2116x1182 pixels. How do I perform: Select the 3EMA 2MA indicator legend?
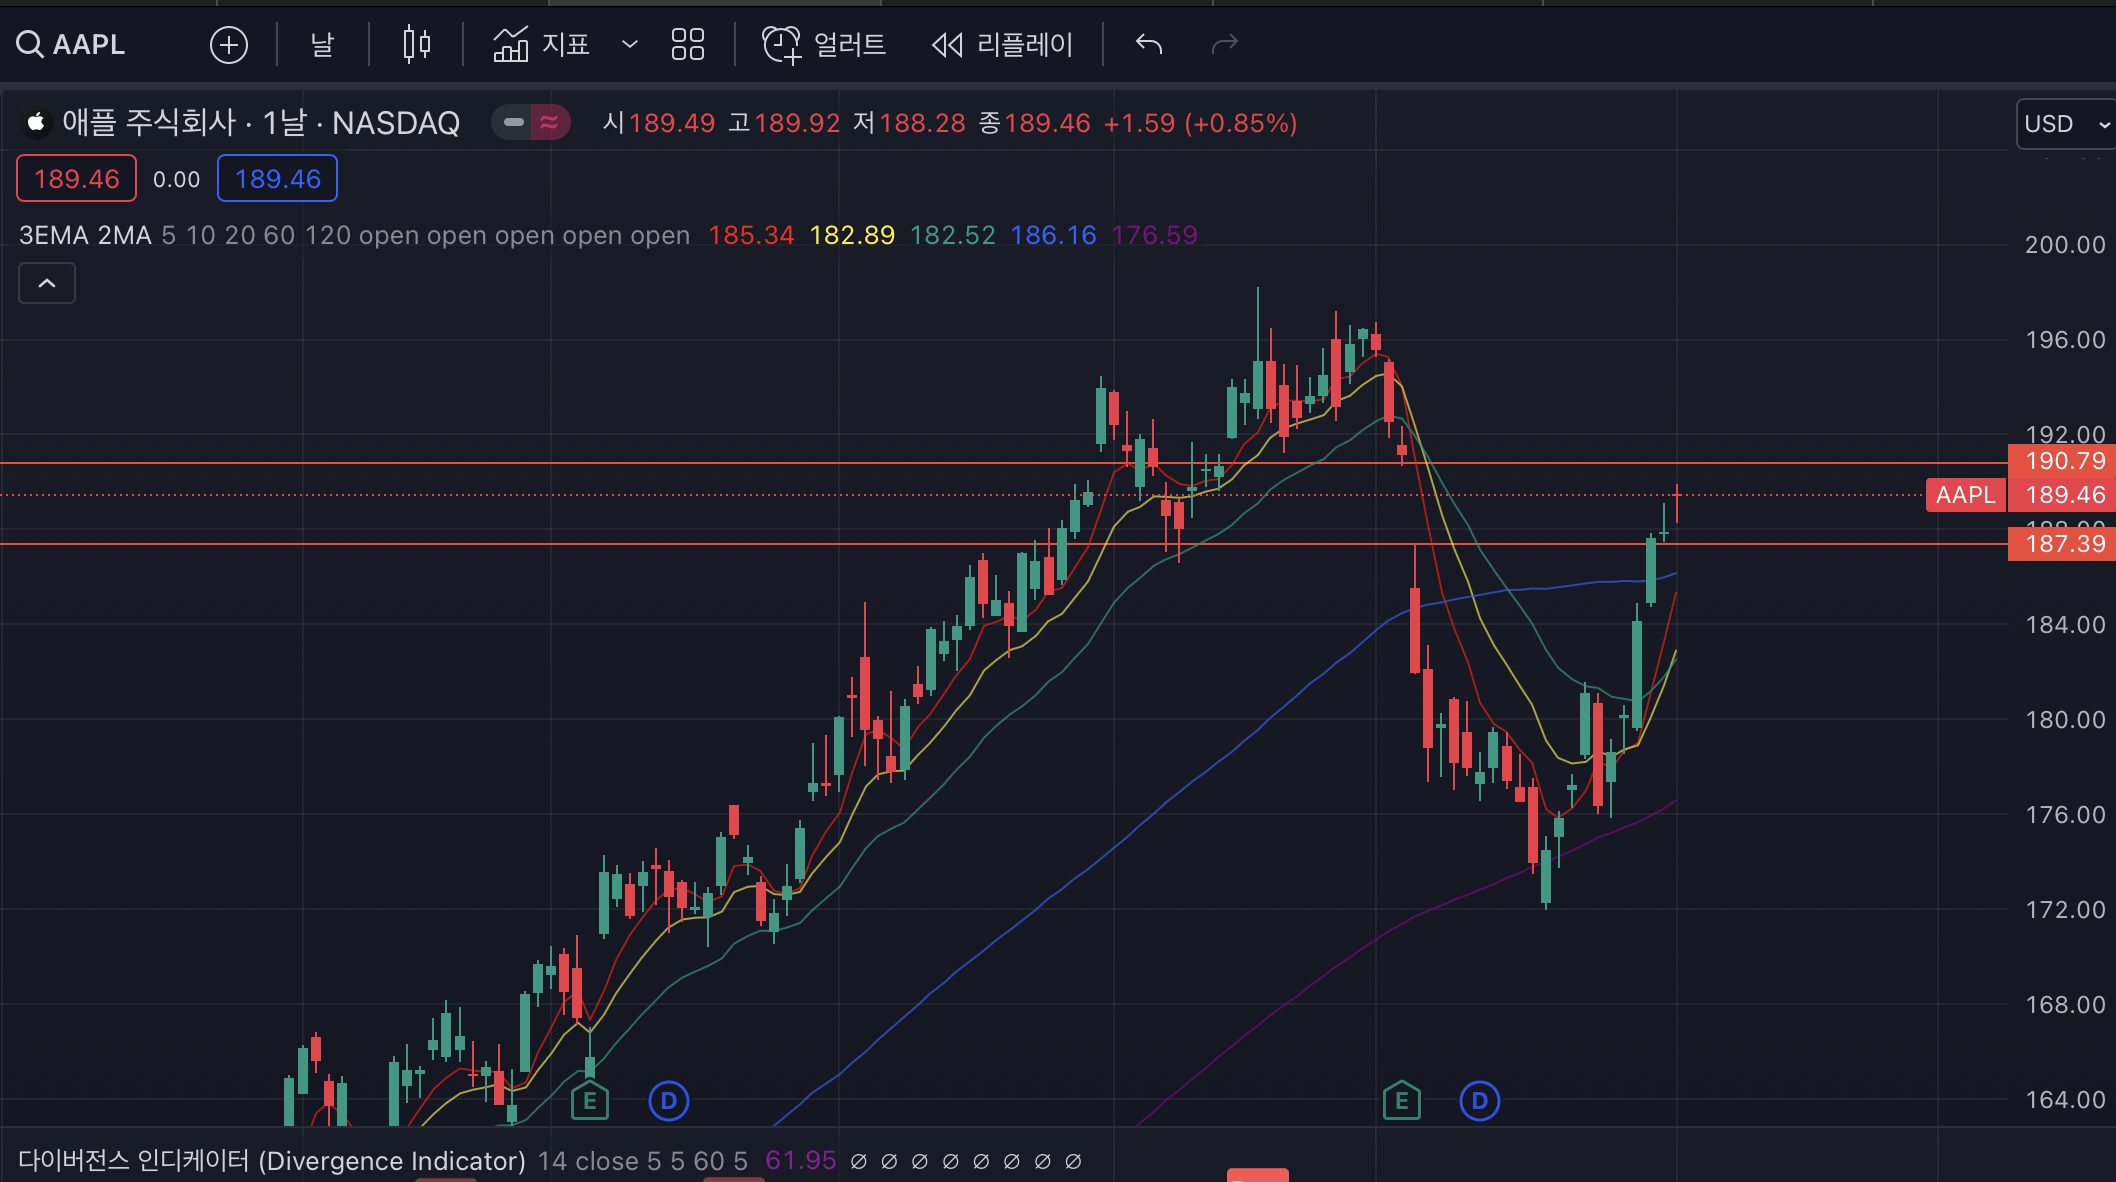85,235
